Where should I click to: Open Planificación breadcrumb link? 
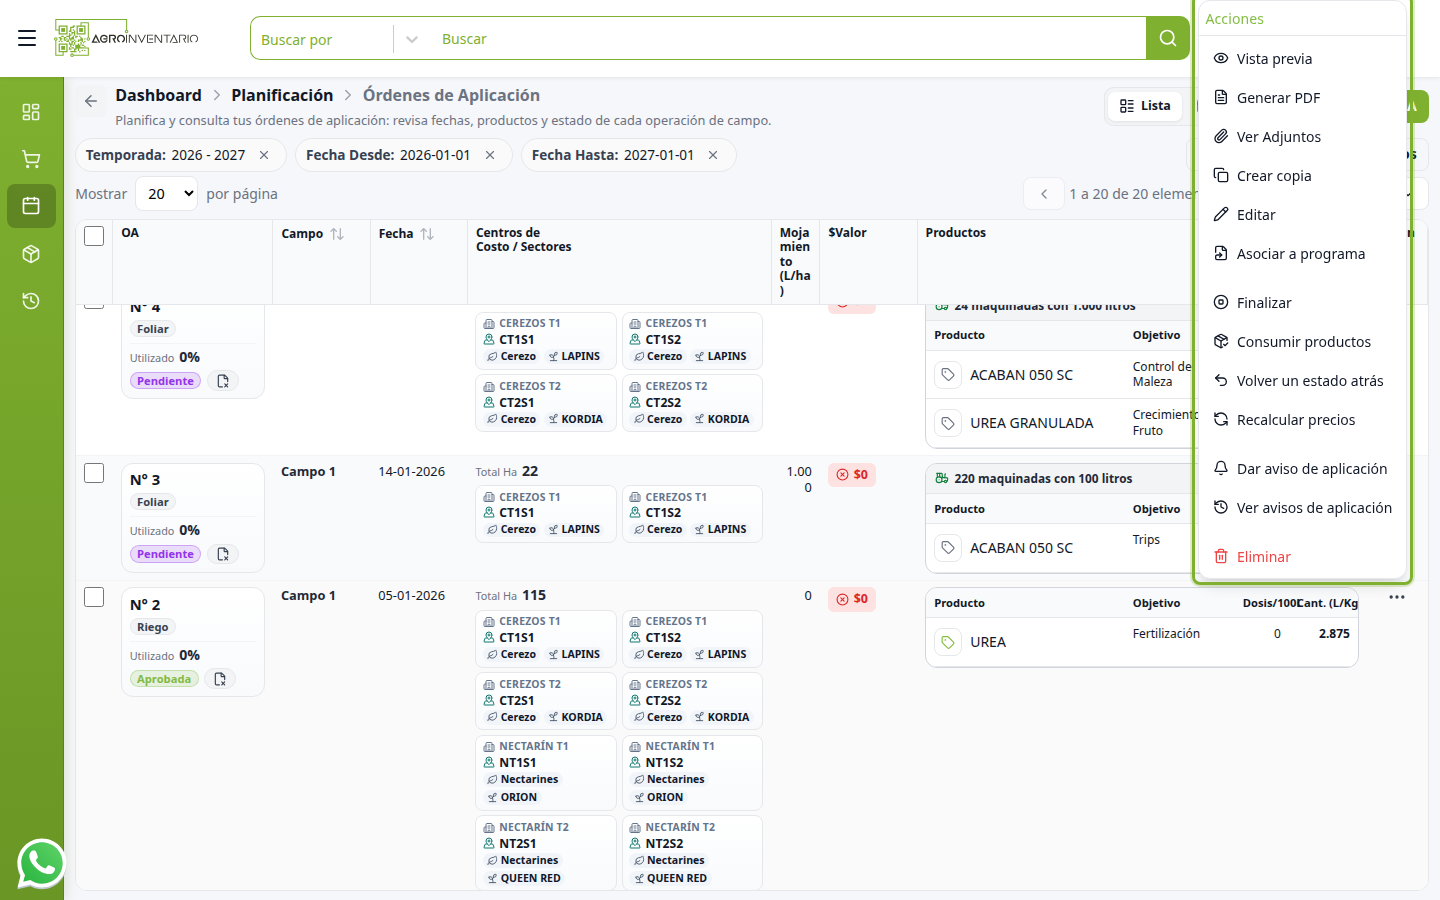[282, 95]
